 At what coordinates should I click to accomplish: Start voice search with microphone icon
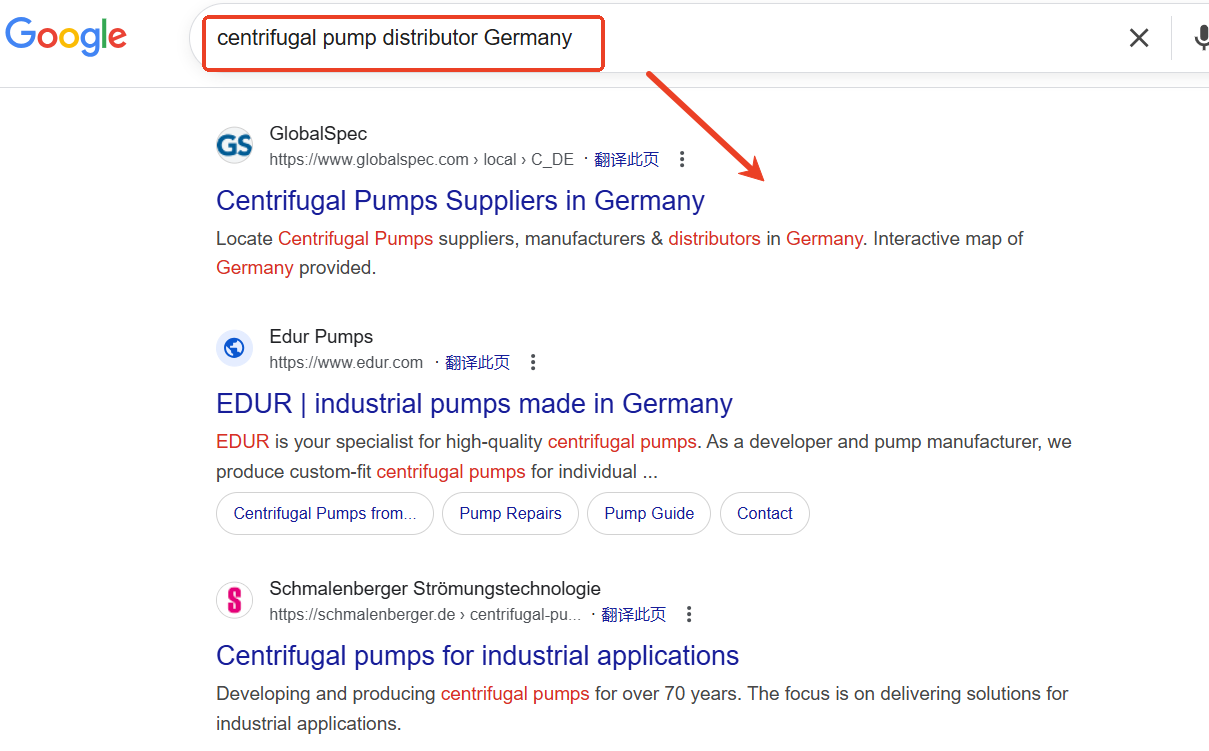(1200, 38)
